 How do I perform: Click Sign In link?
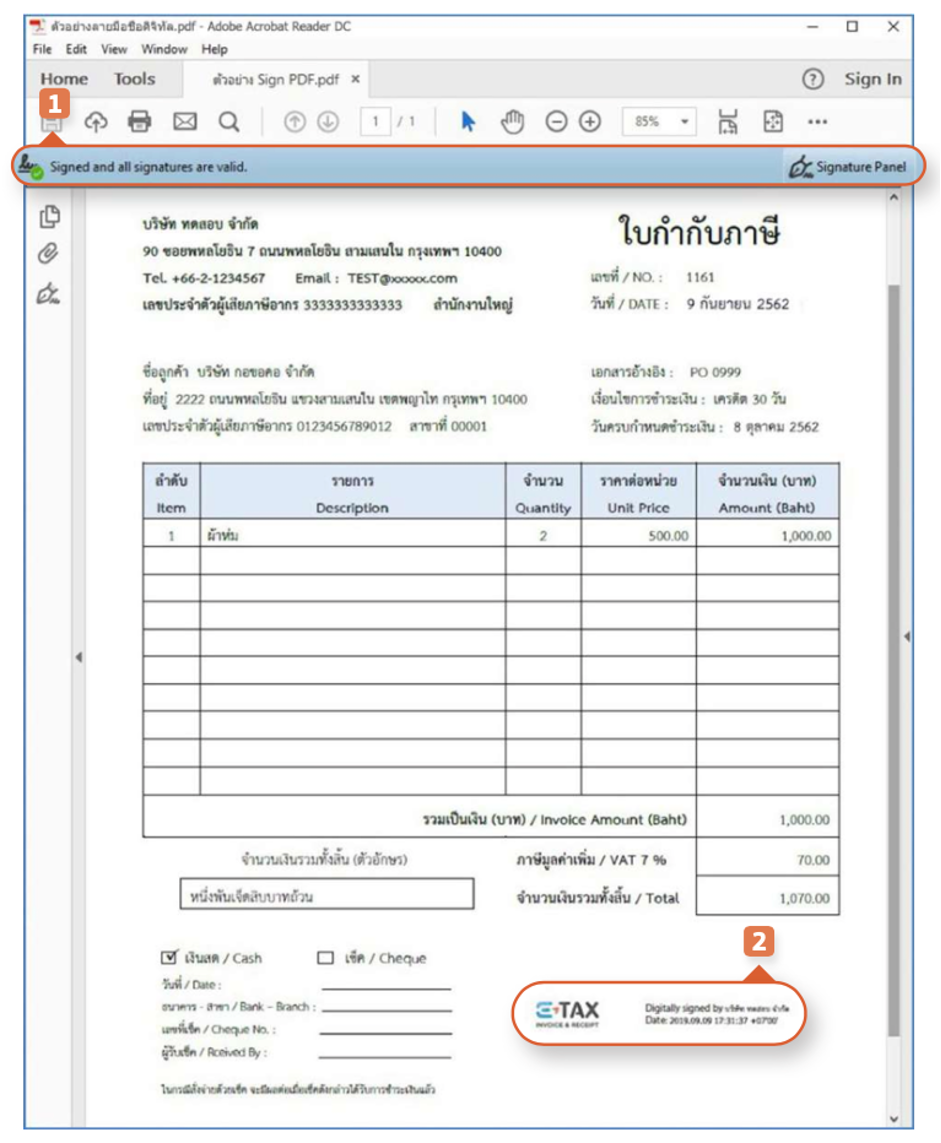(872, 79)
